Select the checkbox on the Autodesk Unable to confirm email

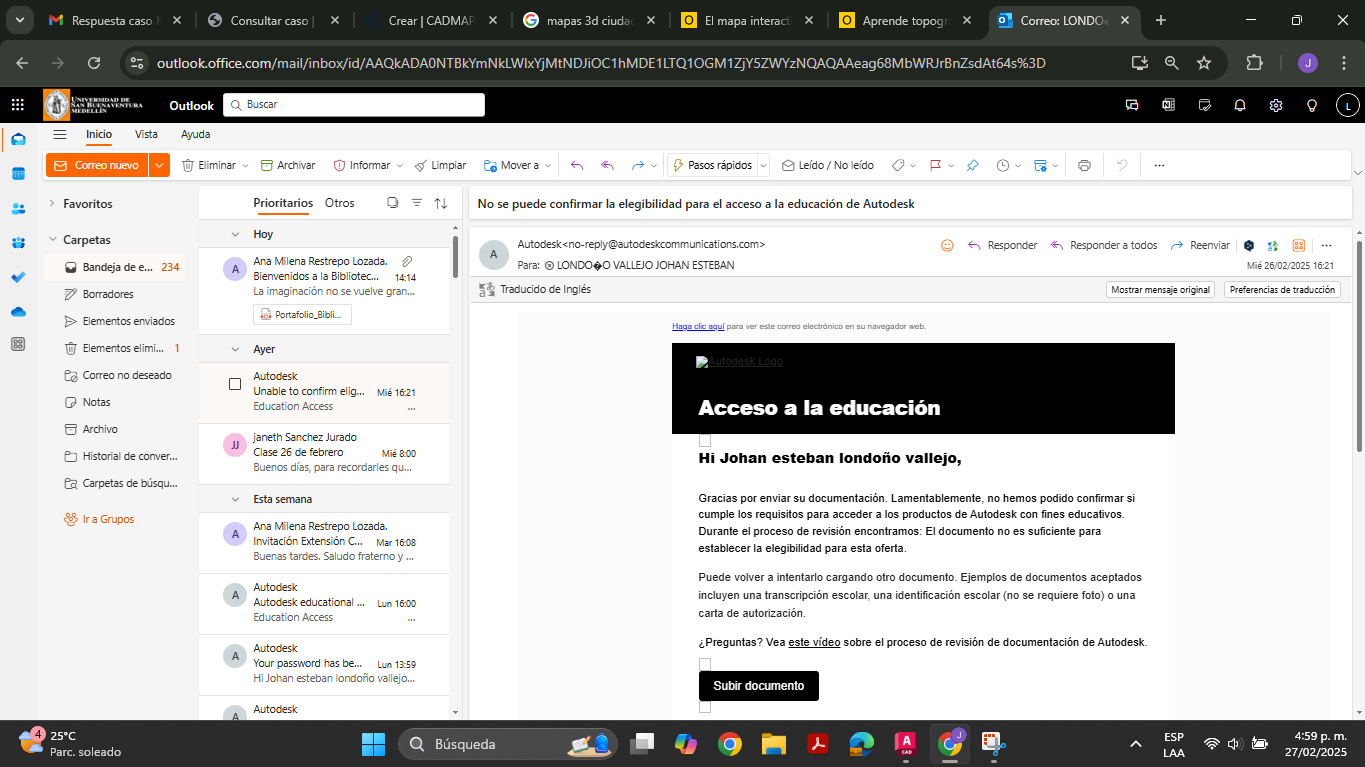click(235, 384)
